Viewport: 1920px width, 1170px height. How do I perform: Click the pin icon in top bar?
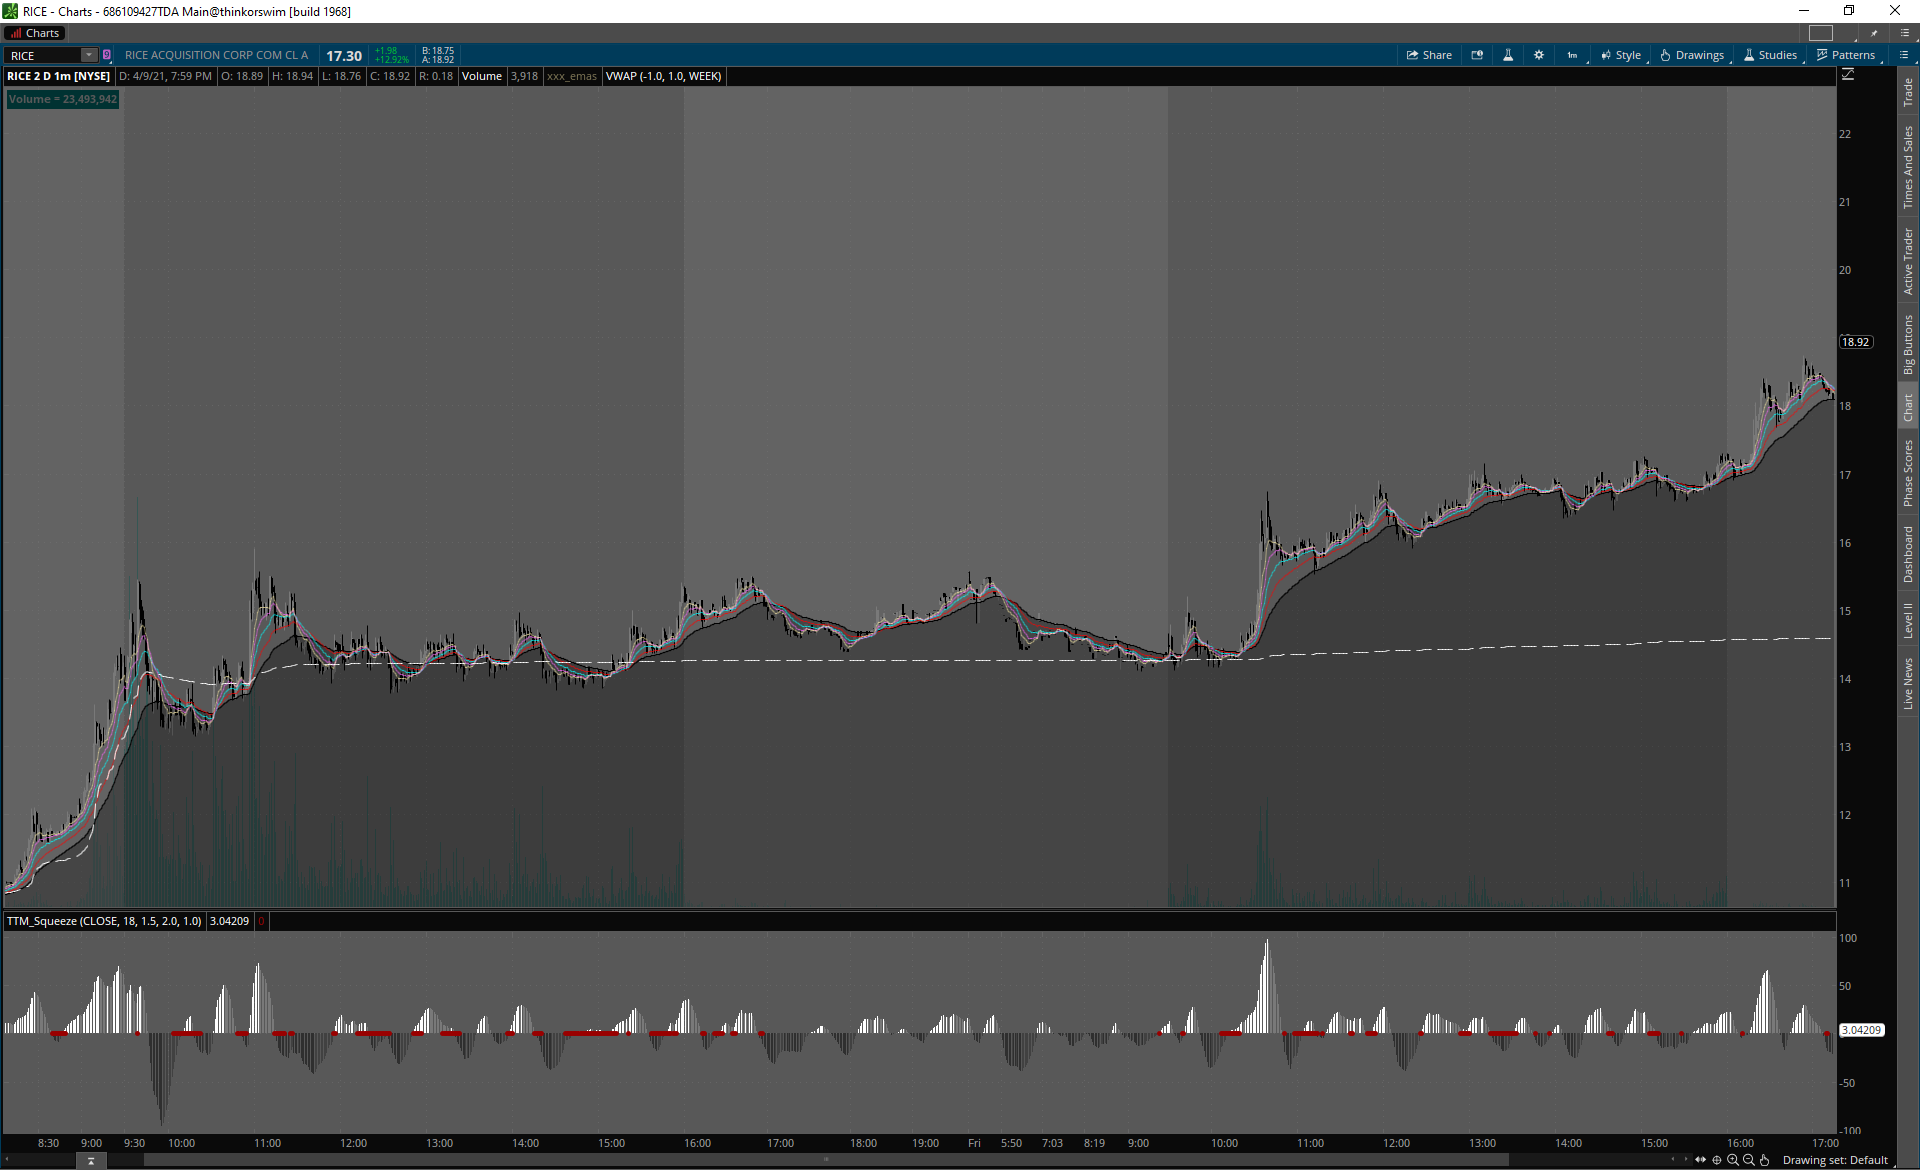[x=1874, y=33]
